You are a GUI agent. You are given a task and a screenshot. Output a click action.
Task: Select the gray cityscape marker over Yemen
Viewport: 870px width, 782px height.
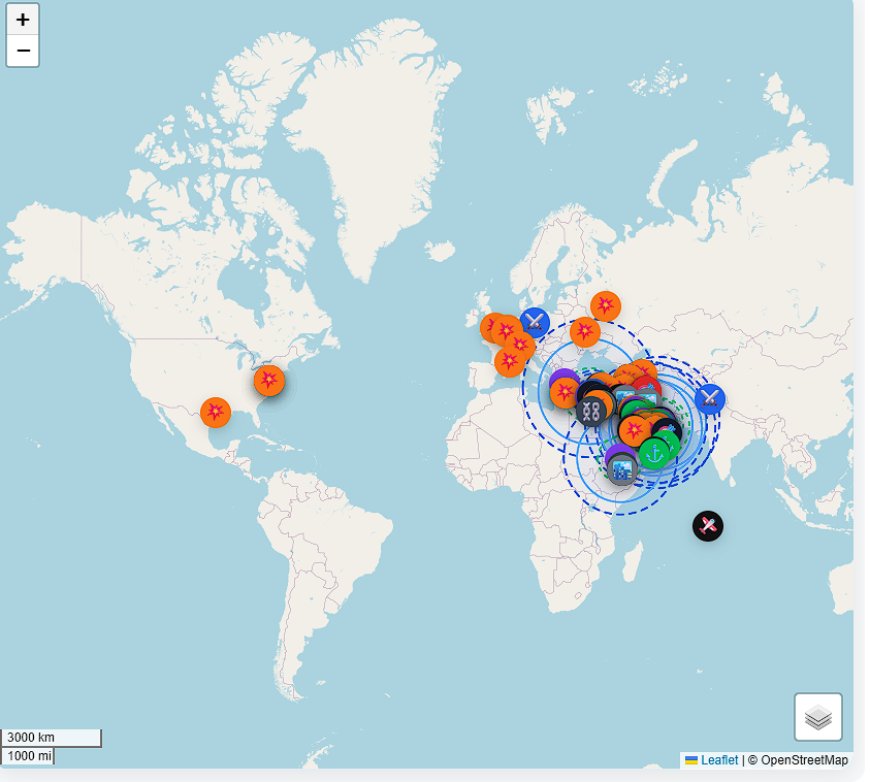(x=622, y=471)
